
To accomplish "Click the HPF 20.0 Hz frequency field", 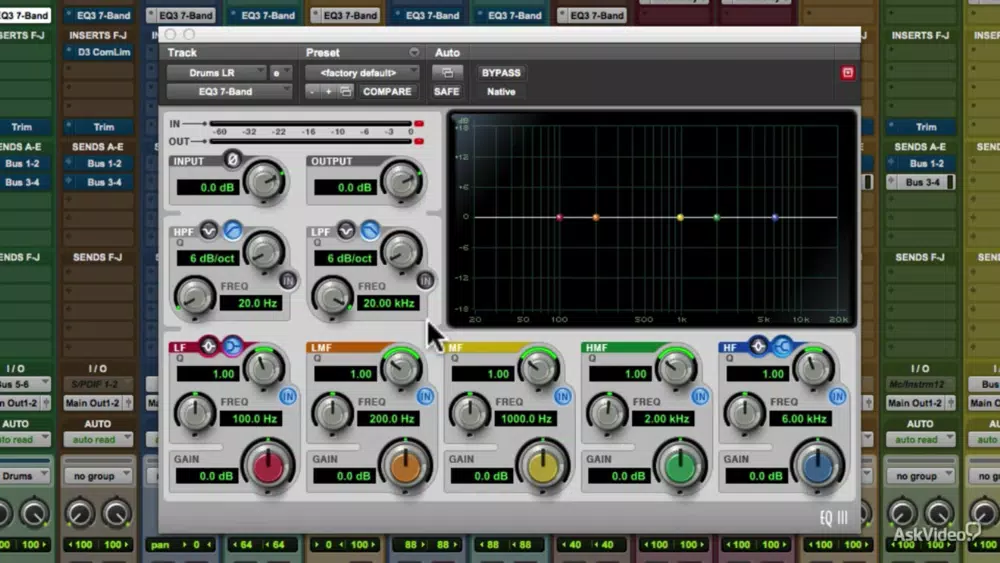I will [251, 303].
